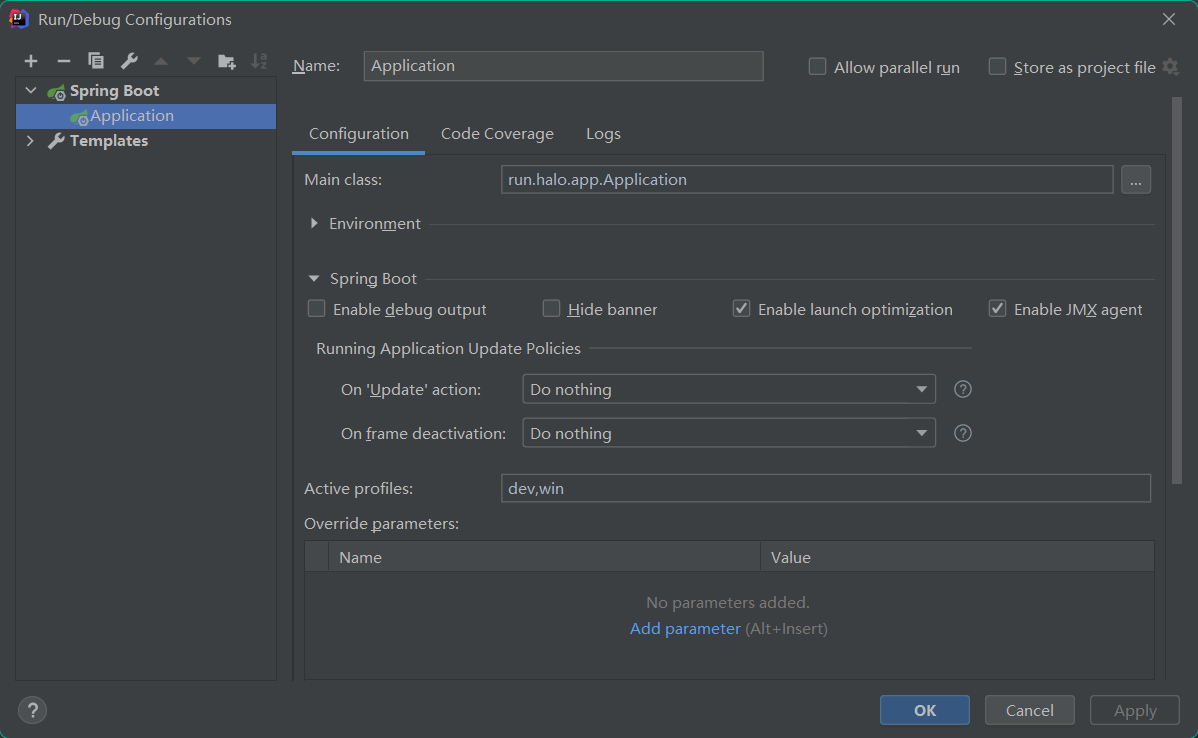Open the On 'Update' action help icon

coord(962,389)
